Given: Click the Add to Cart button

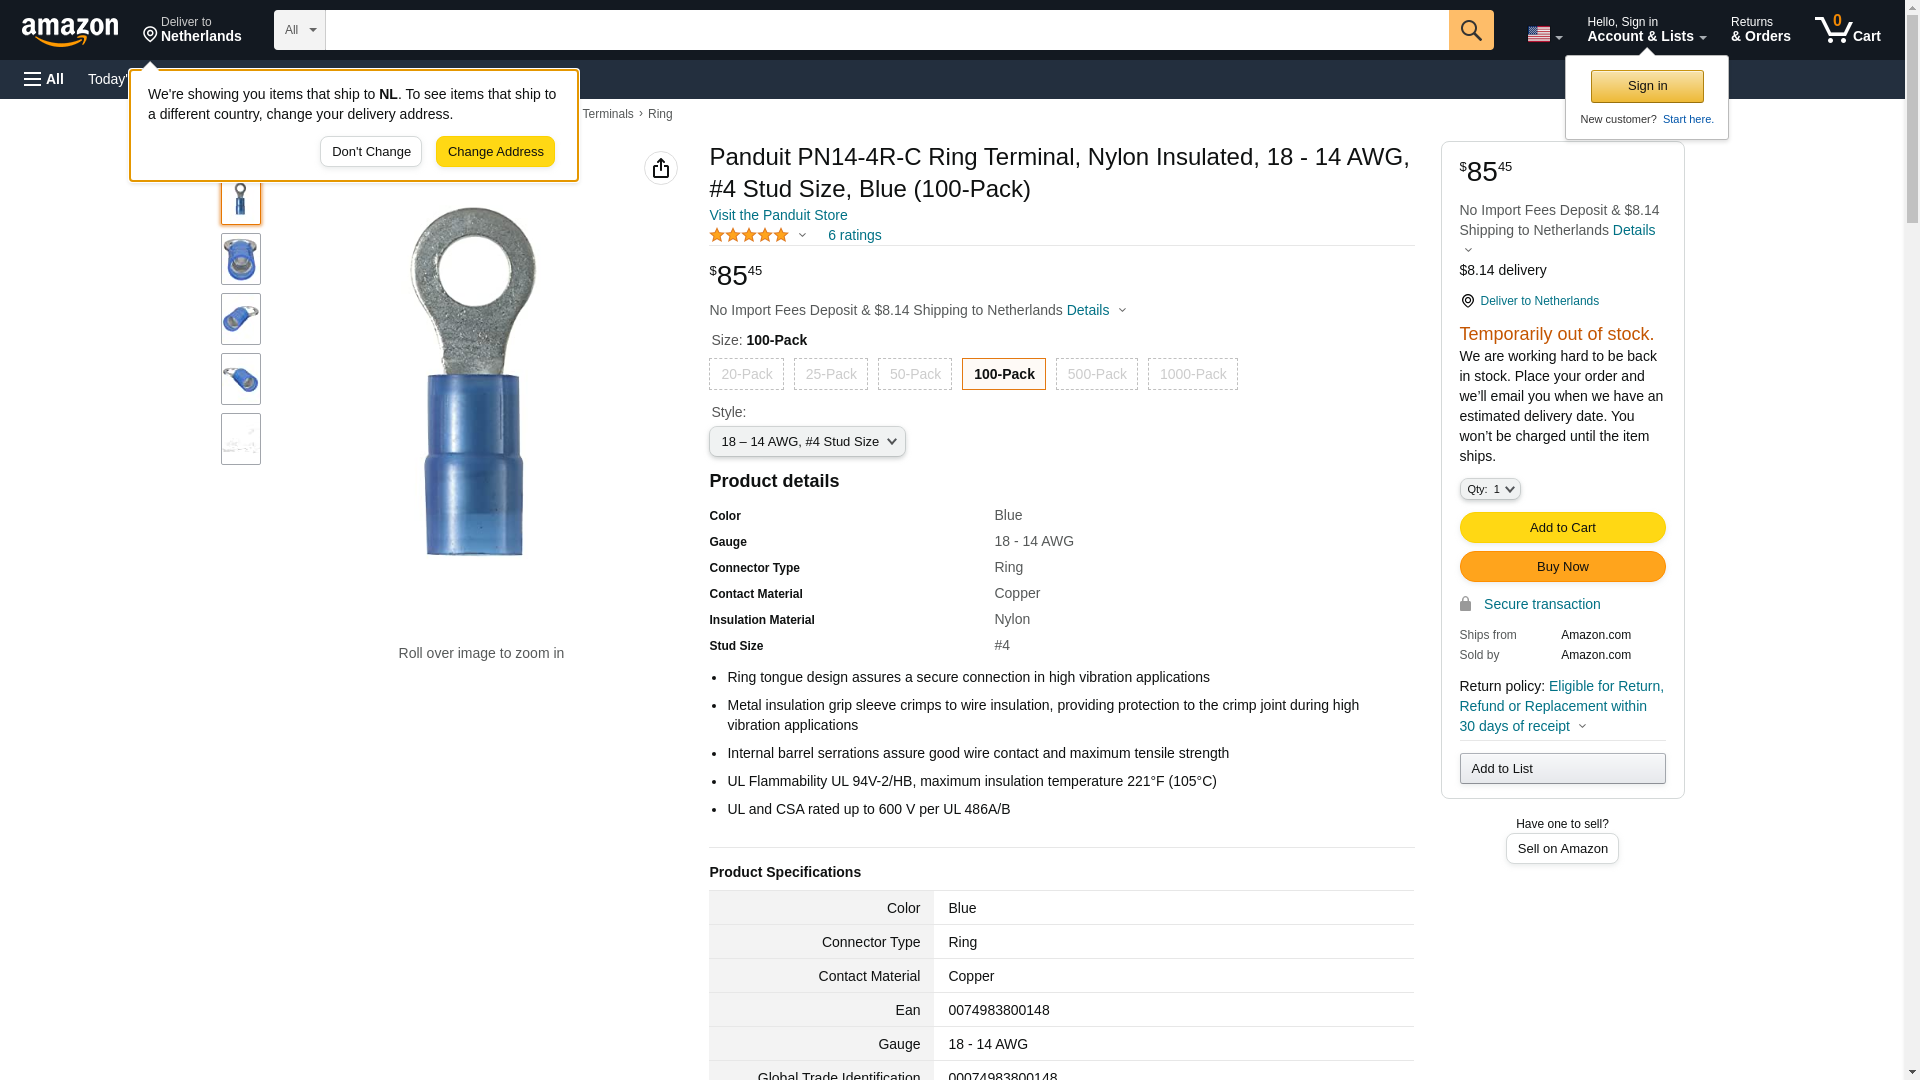Looking at the screenshot, I should (1562, 528).
